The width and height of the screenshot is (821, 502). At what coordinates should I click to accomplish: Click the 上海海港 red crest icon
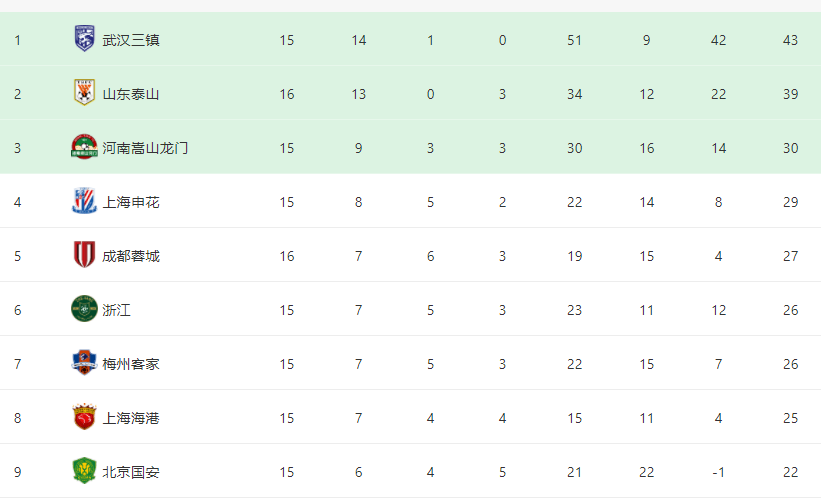(x=84, y=417)
